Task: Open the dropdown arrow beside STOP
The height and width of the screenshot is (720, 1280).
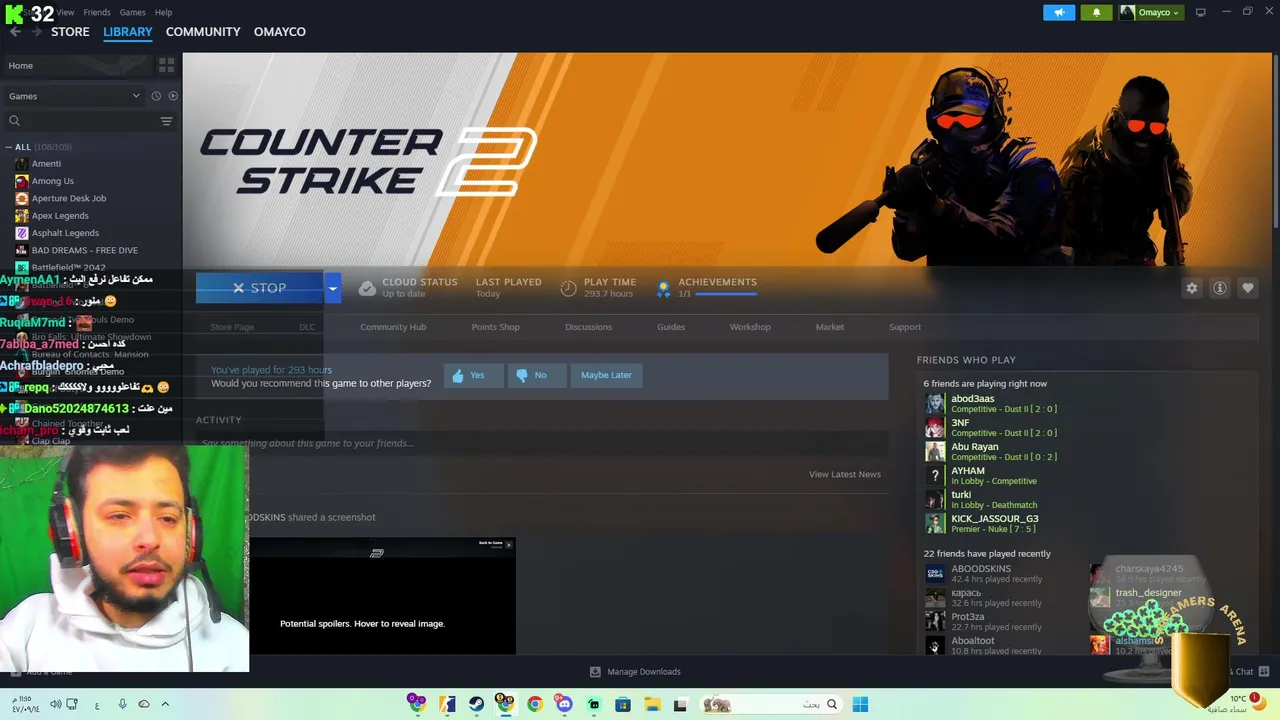Action: pos(333,288)
